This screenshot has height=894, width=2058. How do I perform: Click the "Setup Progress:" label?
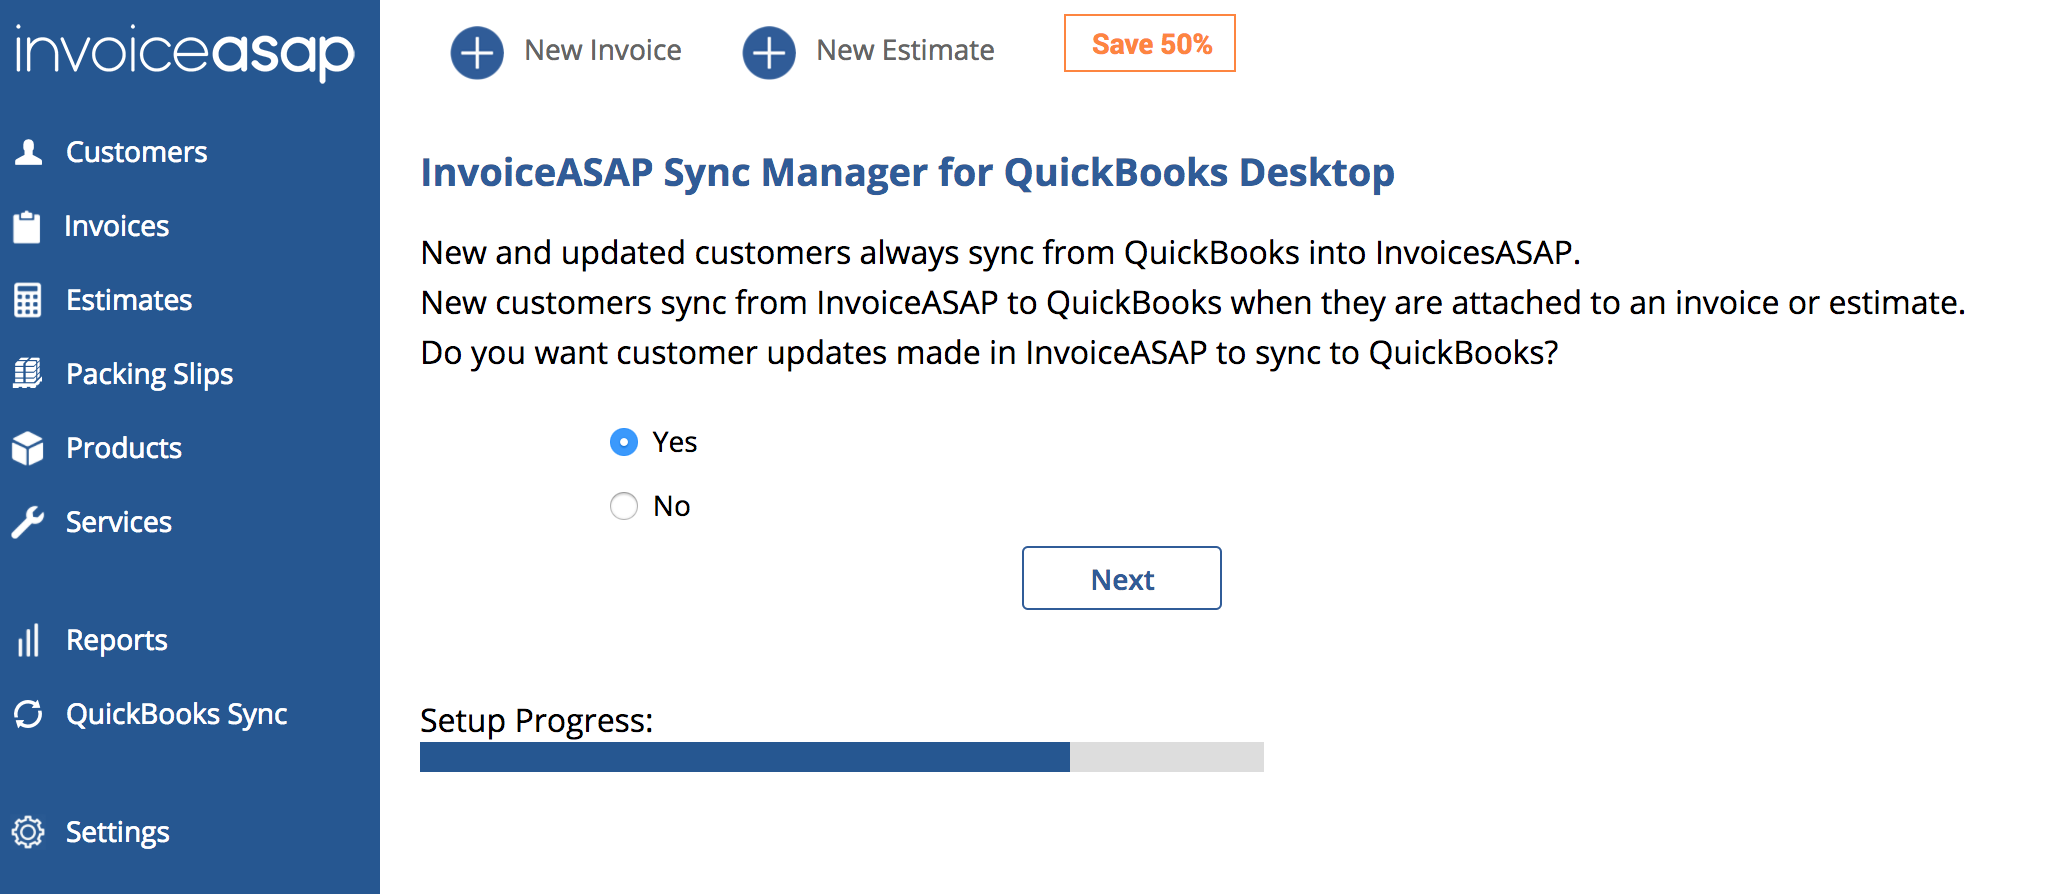(537, 720)
